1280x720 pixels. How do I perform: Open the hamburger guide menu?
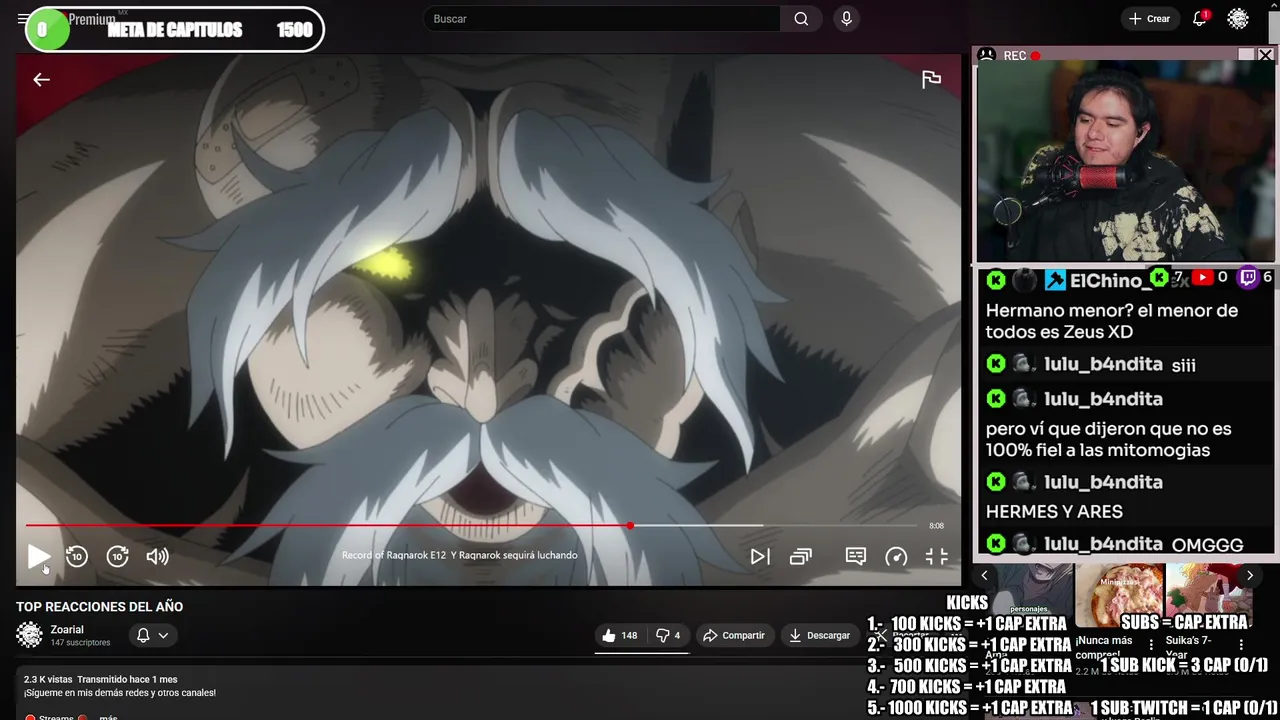[x=23, y=19]
